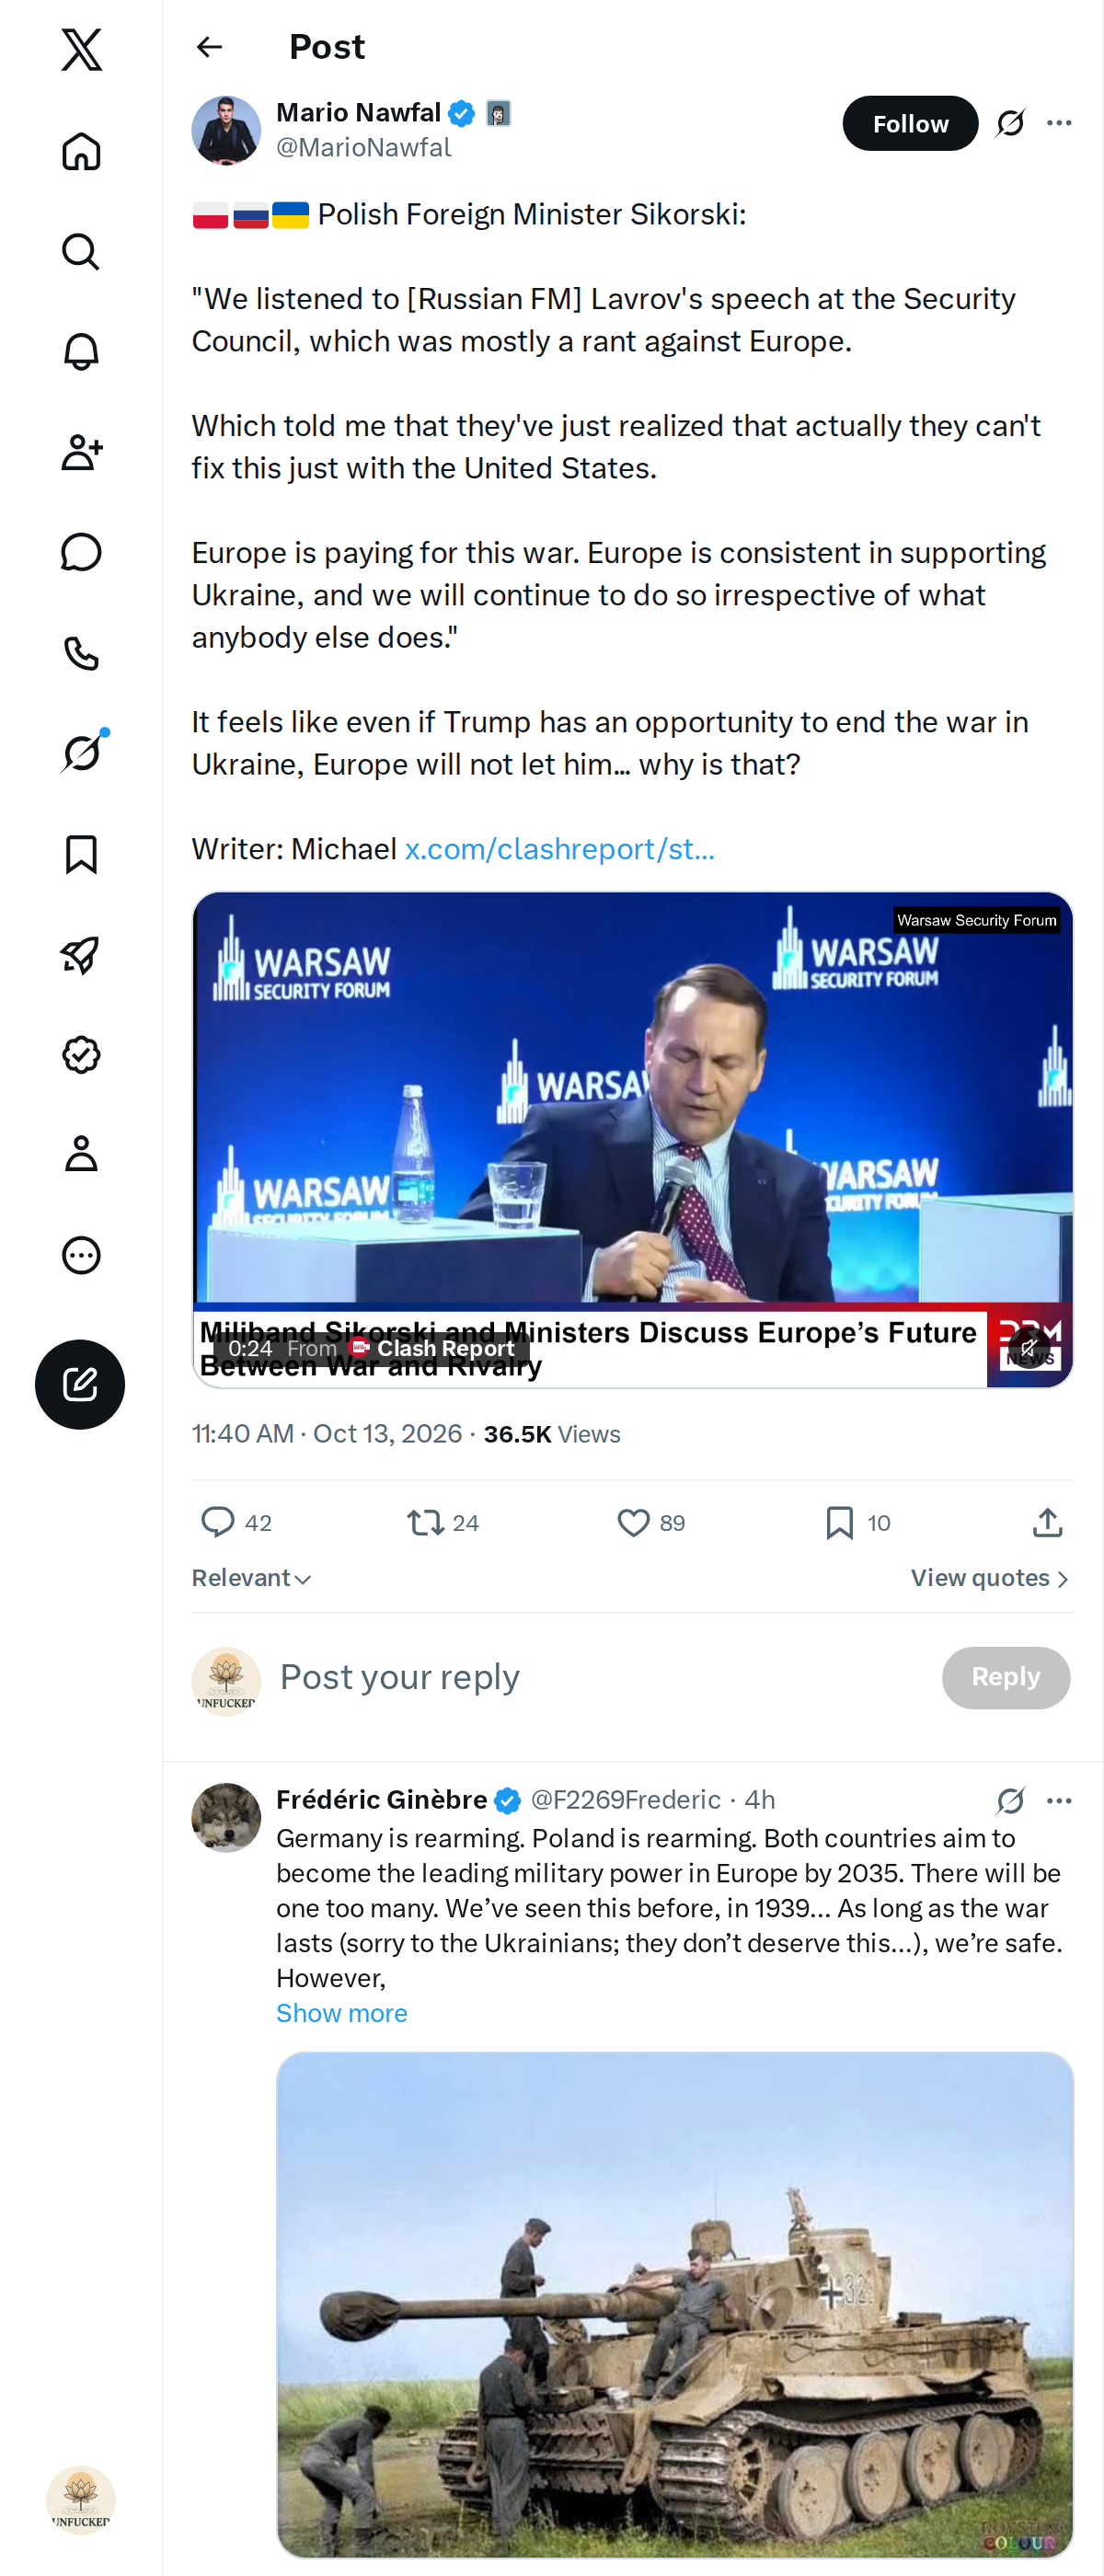Viewport: 1104px width, 2576px height.
Task: Open the x.com/clashreport link
Action: [x=559, y=849]
